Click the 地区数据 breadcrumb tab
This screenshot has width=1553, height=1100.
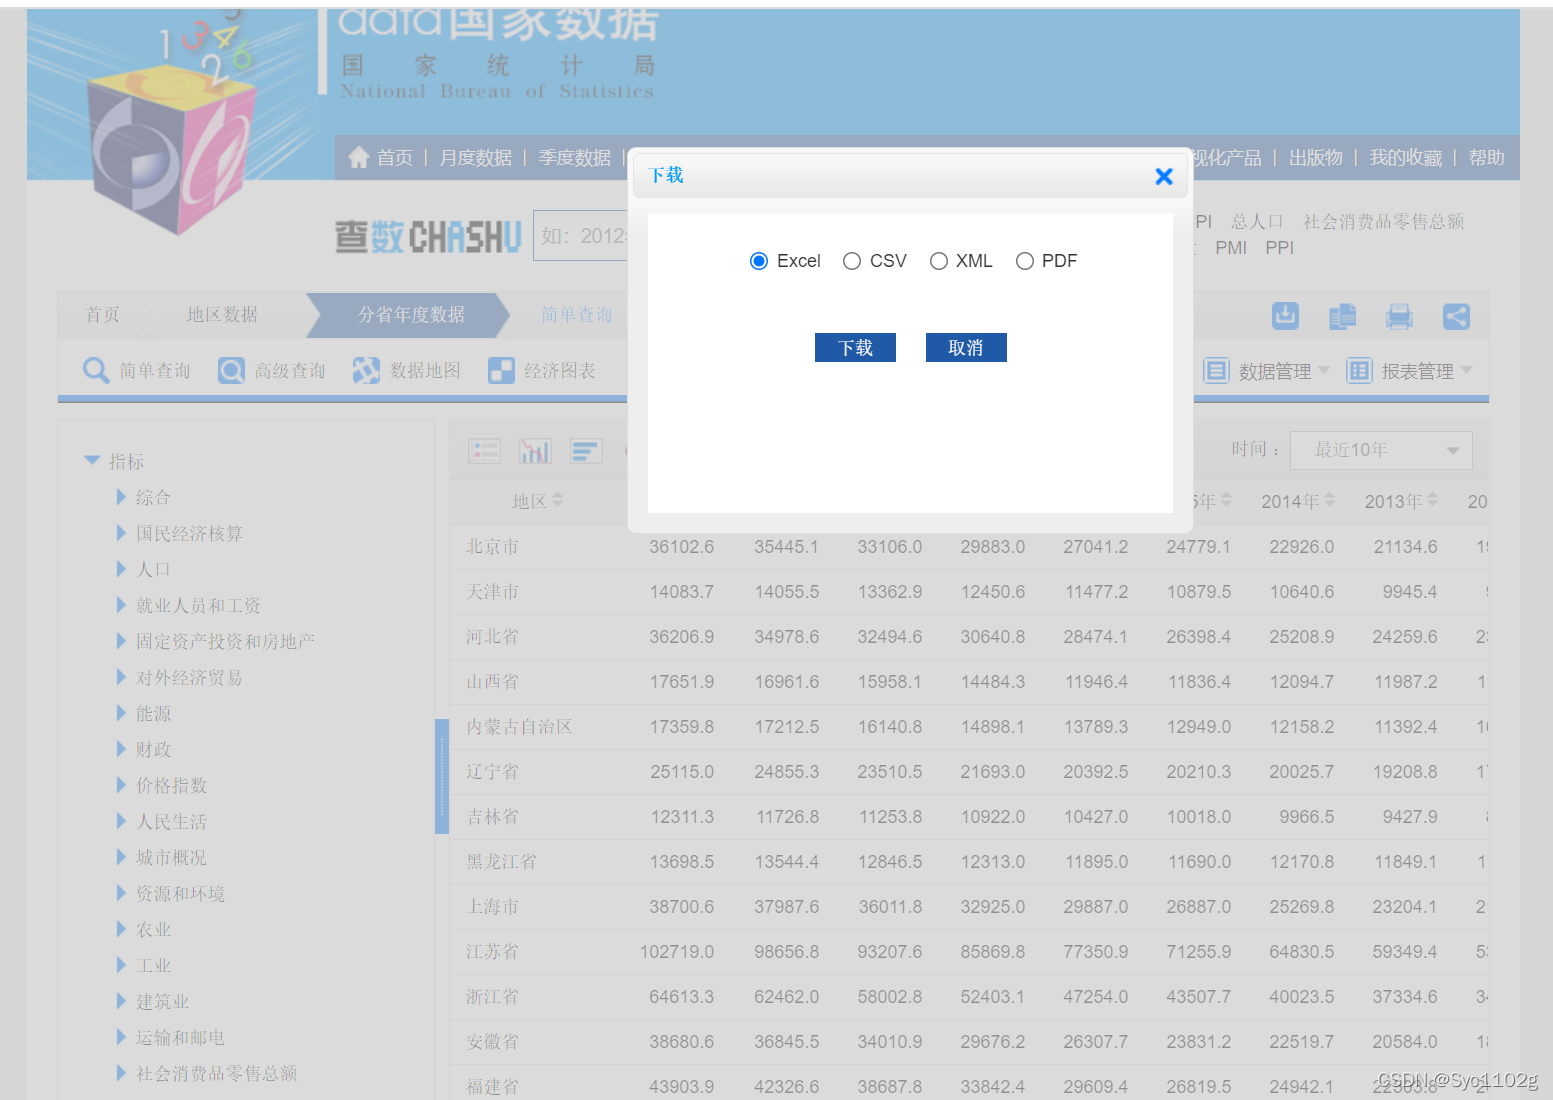coord(222,315)
